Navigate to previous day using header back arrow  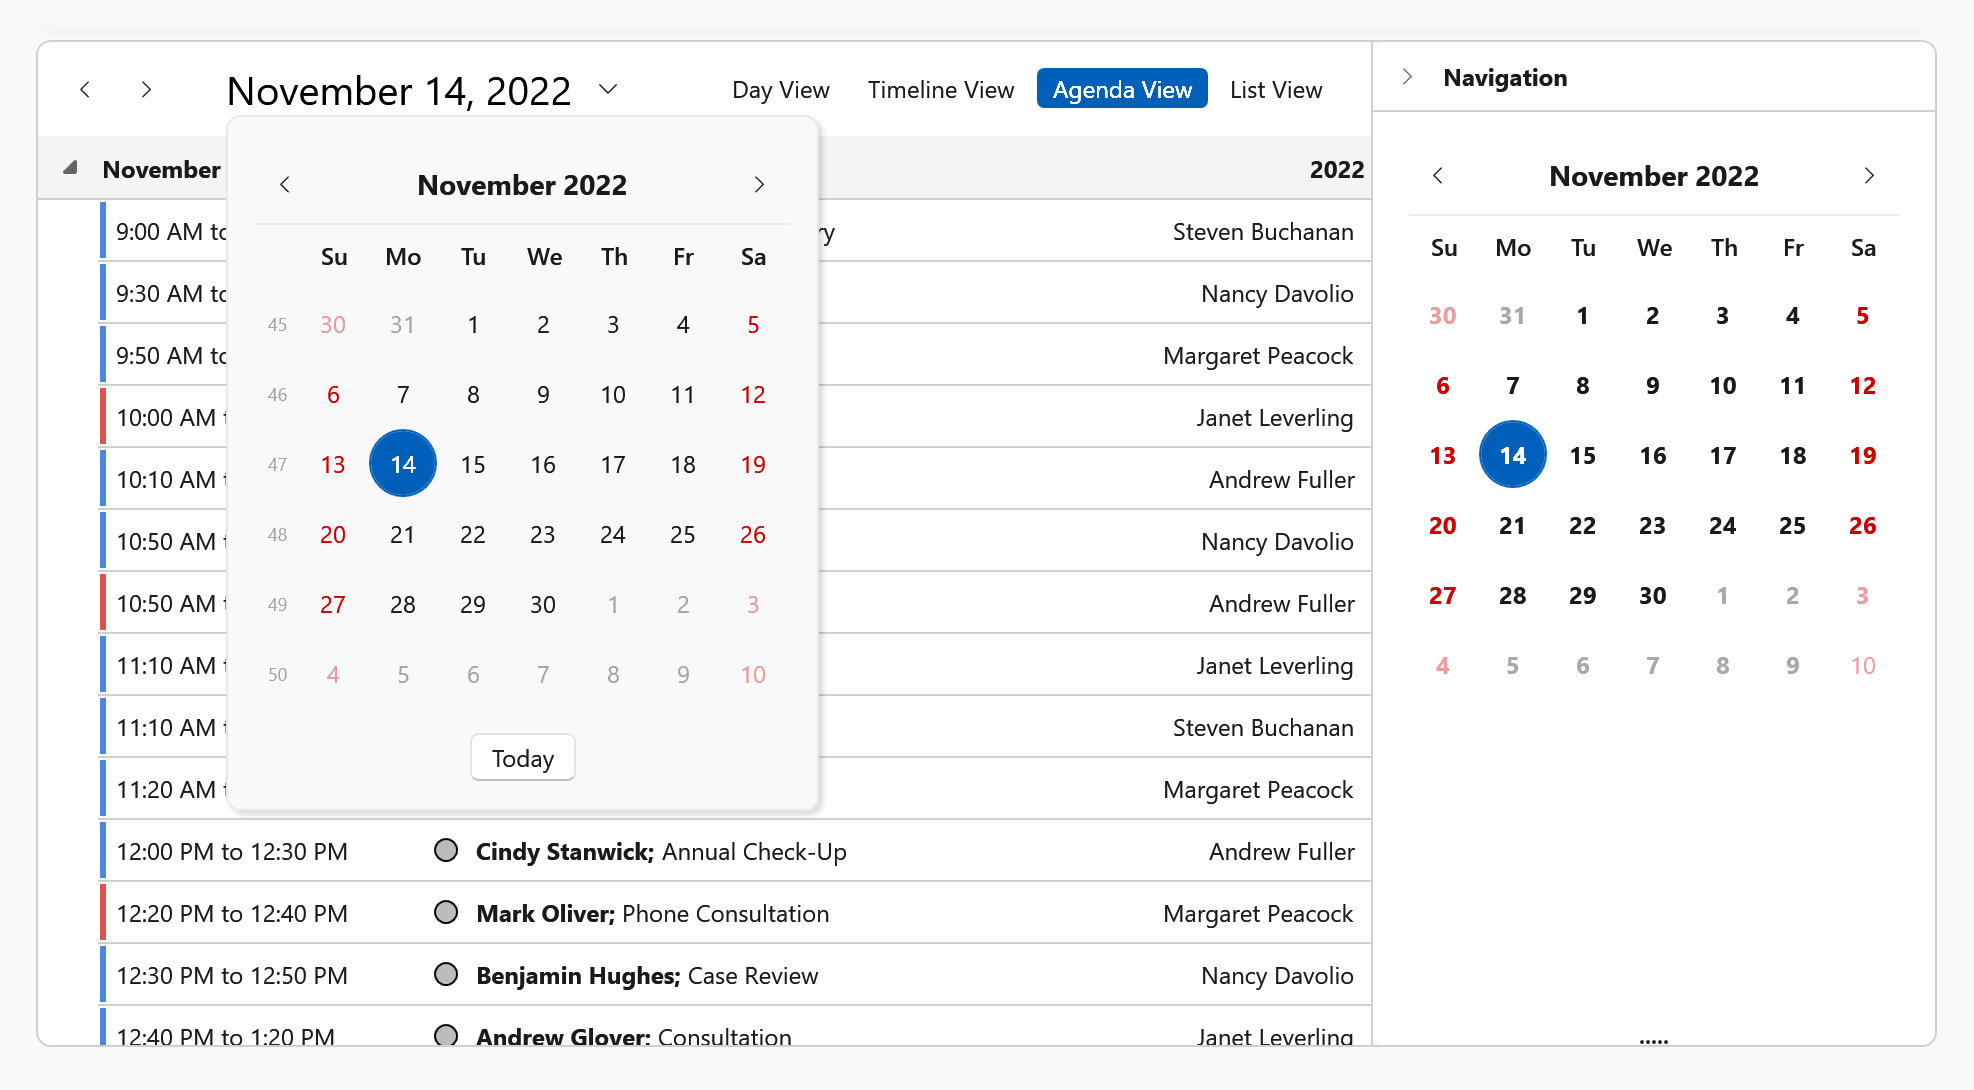(85, 89)
